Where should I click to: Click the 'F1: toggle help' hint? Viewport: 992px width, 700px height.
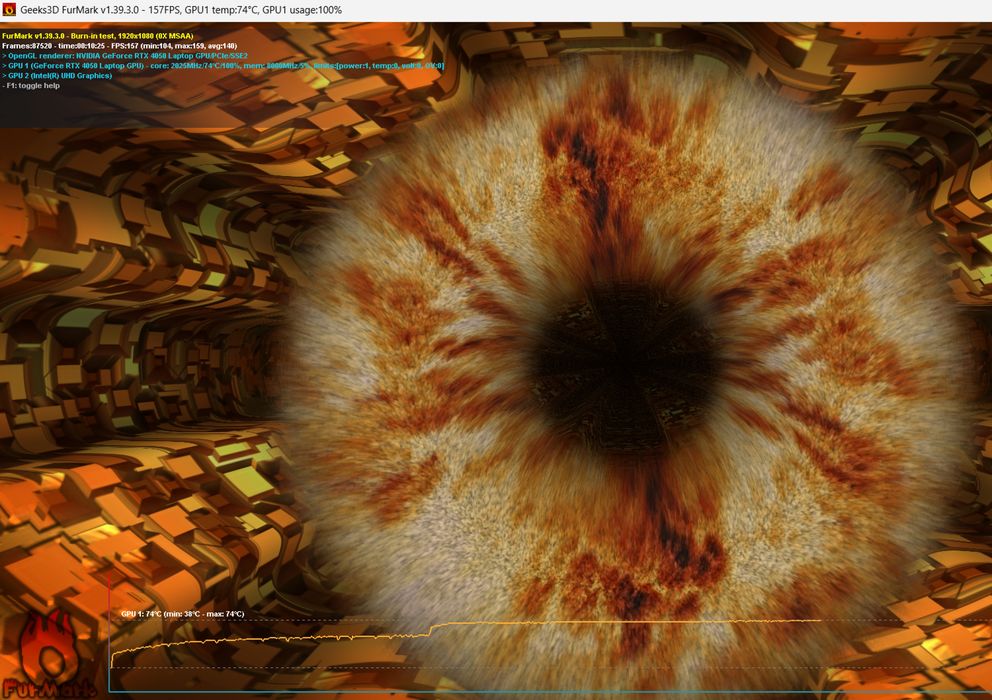pyautogui.click(x=31, y=85)
